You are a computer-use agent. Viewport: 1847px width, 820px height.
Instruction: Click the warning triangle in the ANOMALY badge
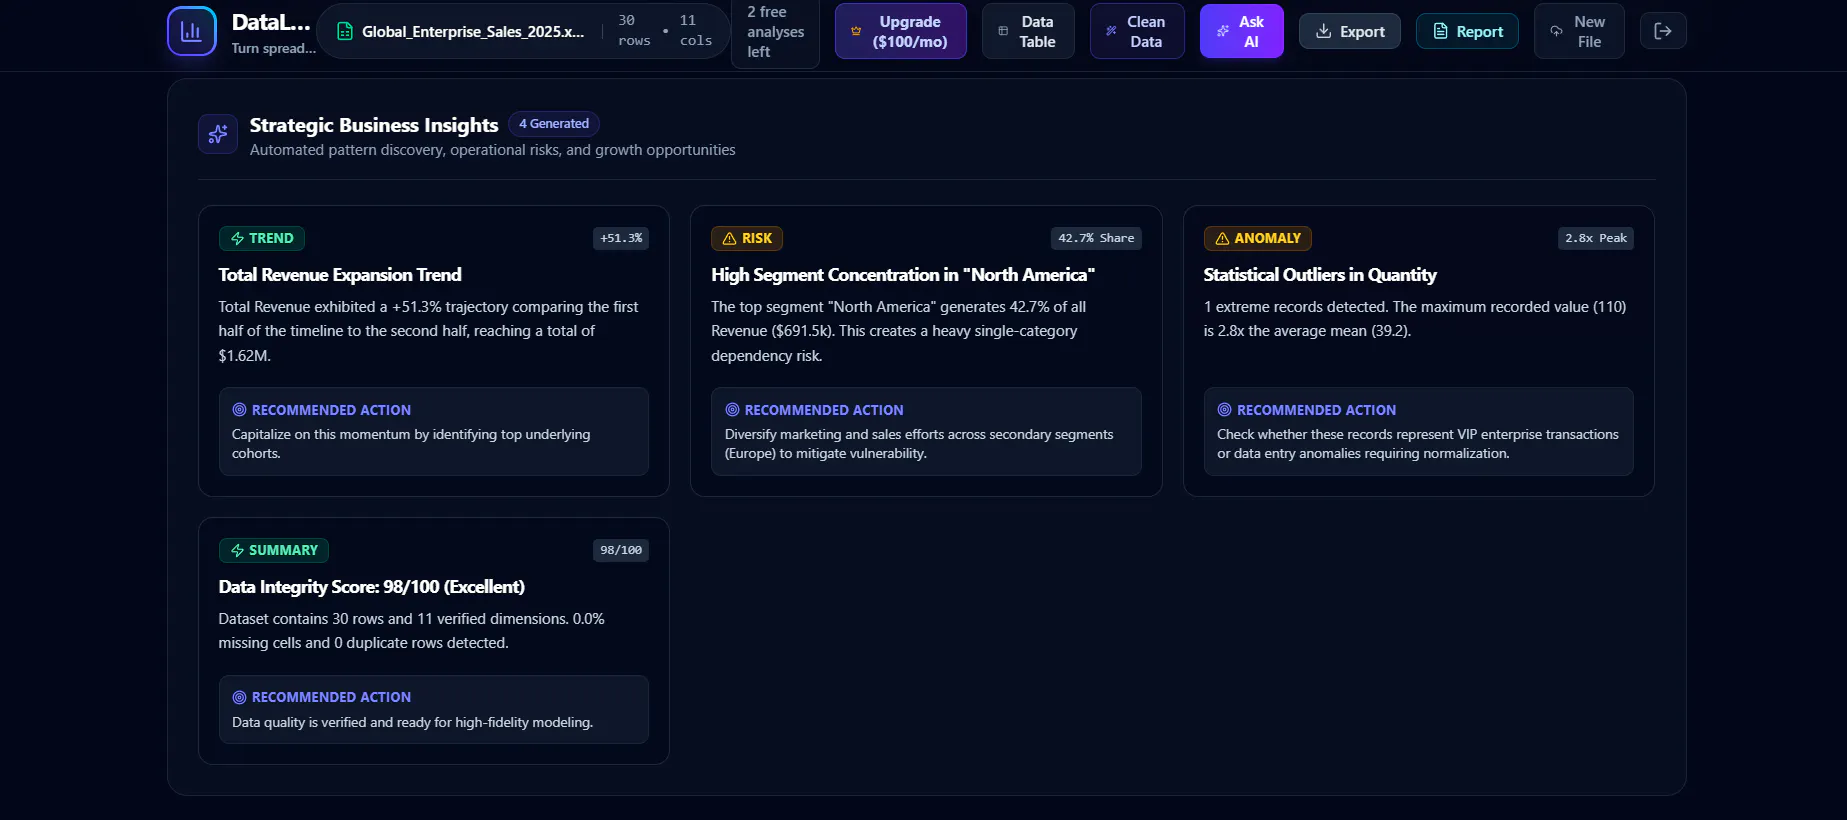click(x=1222, y=238)
